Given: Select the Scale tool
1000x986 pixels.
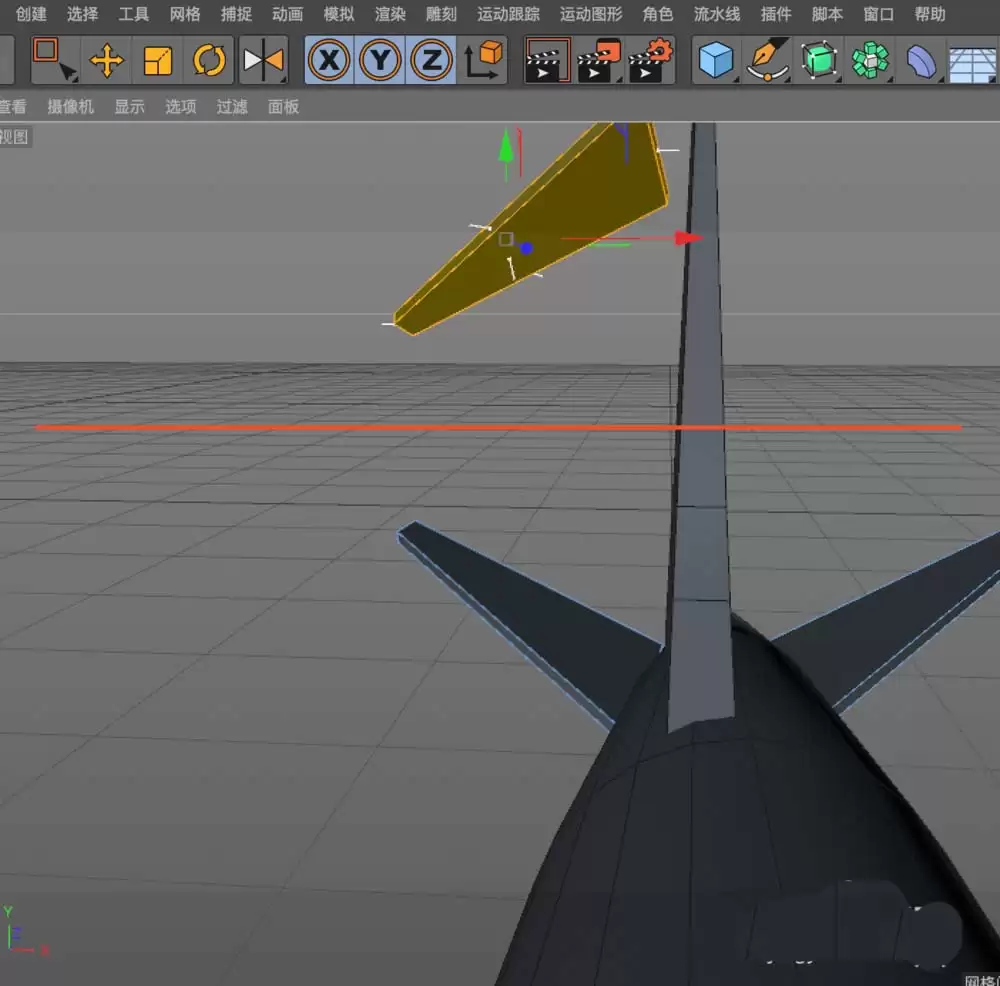Looking at the screenshot, I should pos(158,60).
